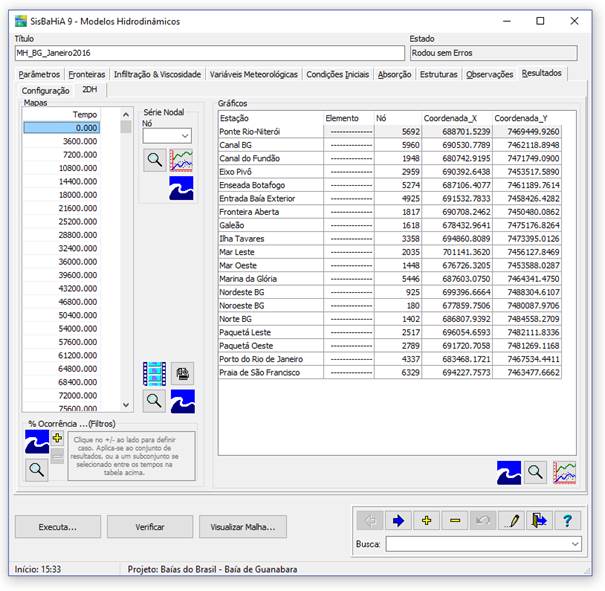The image size is (605, 591).
Task: Go to the Condições Iniciais tab
Action: 338,74
